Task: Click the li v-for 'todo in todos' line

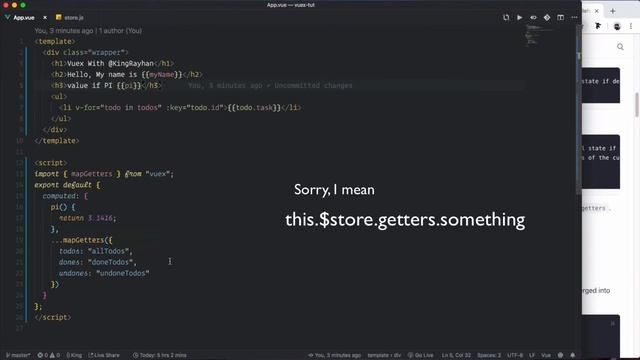Action: [180, 107]
